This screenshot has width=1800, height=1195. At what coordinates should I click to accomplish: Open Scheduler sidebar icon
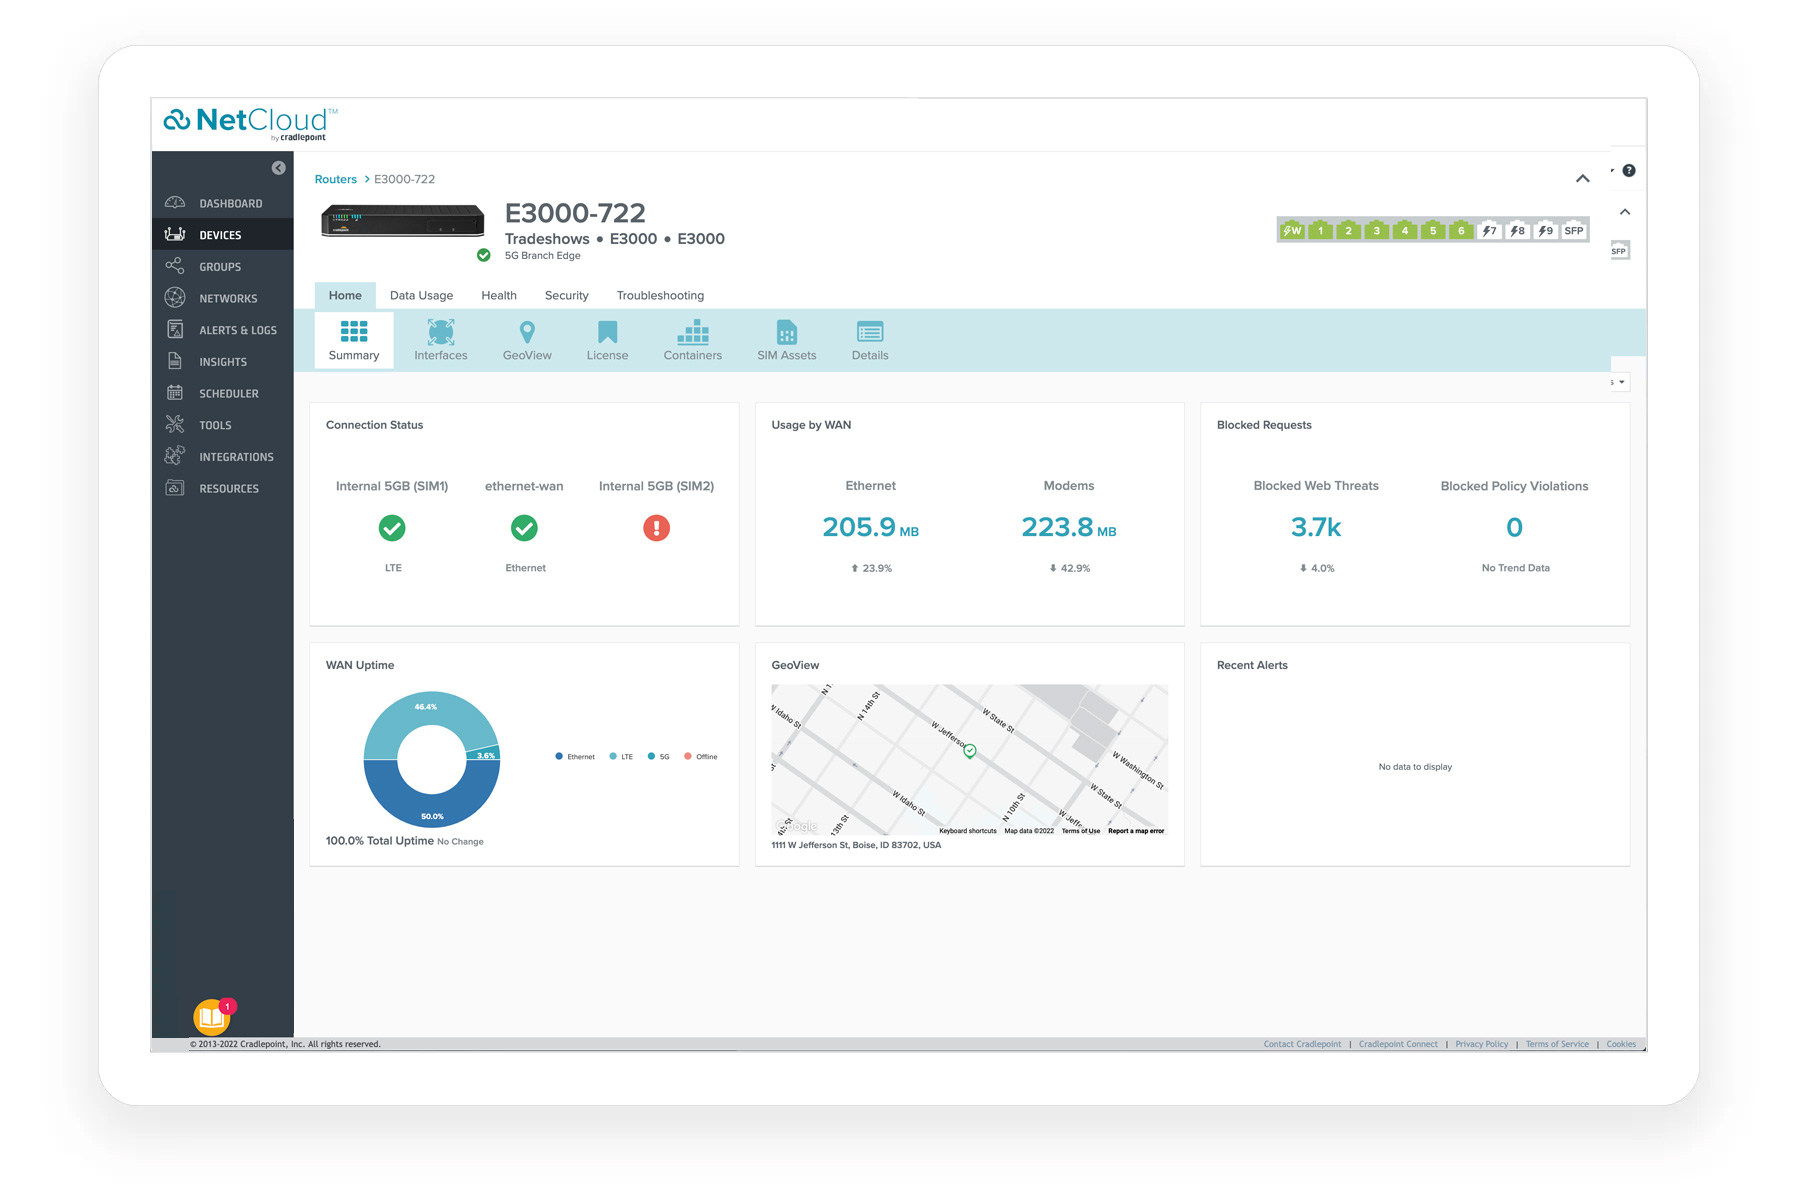pos(175,393)
